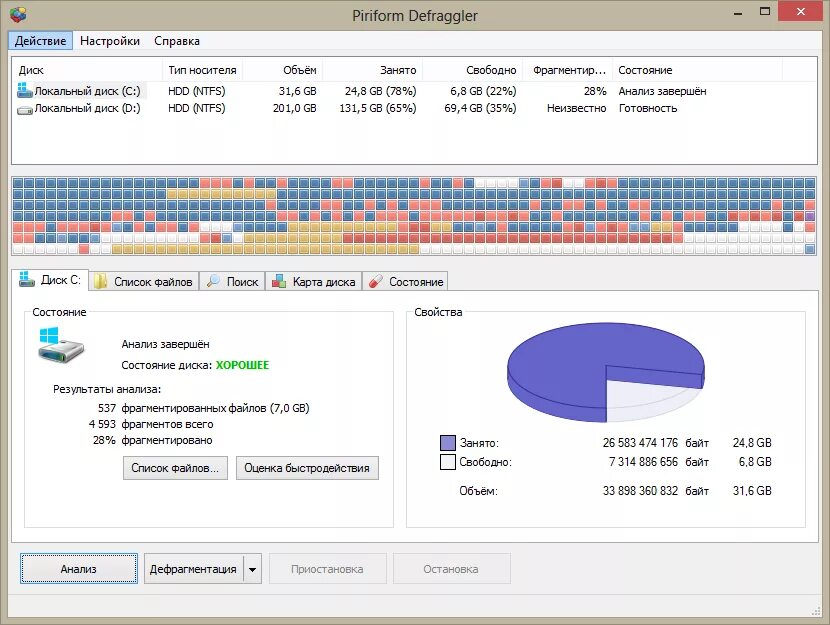Click the 6,8 GB (22%) free cell

[483, 91]
